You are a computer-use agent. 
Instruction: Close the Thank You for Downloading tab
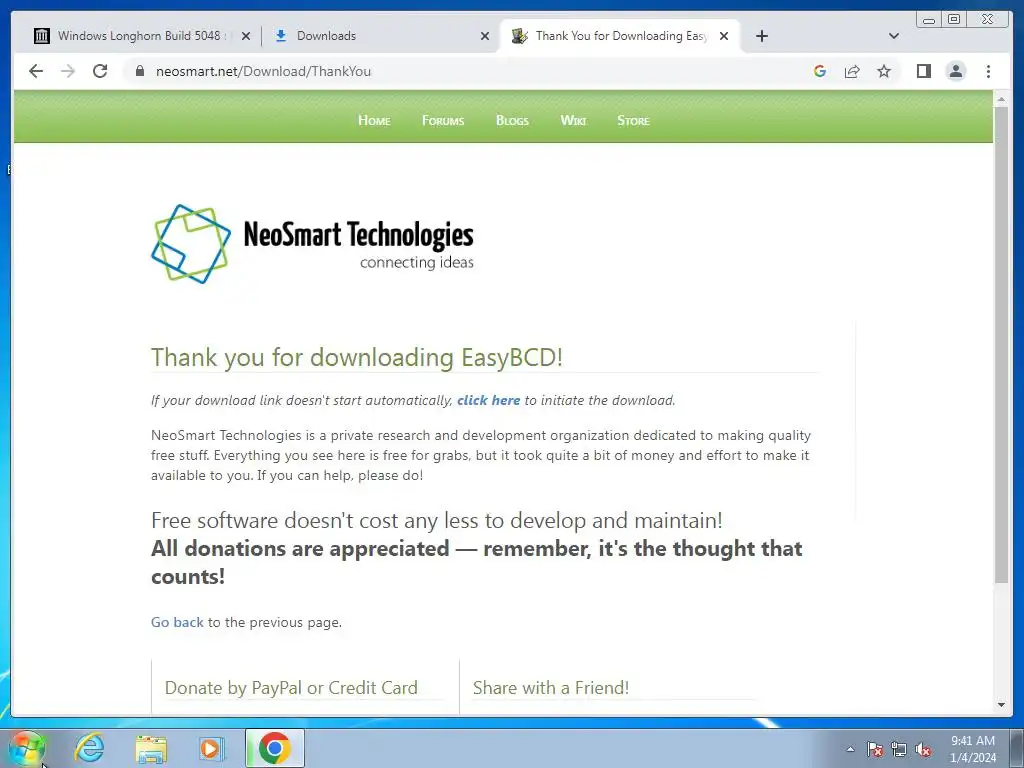(x=724, y=36)
